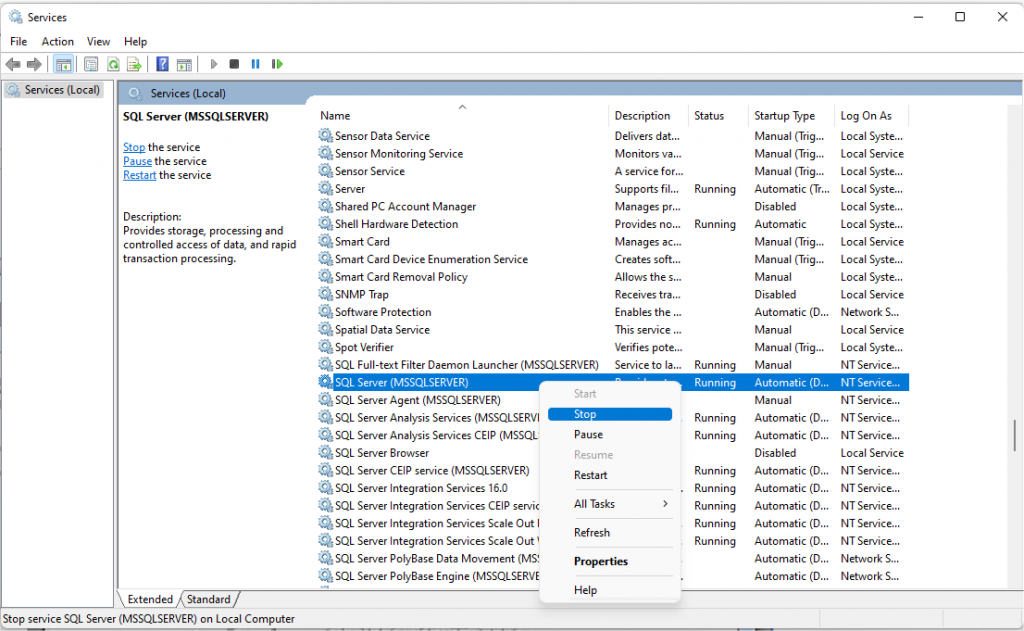Start the service using the toolbar play icon
This screenshot has height=631, width=1024.
click(214, 64)
